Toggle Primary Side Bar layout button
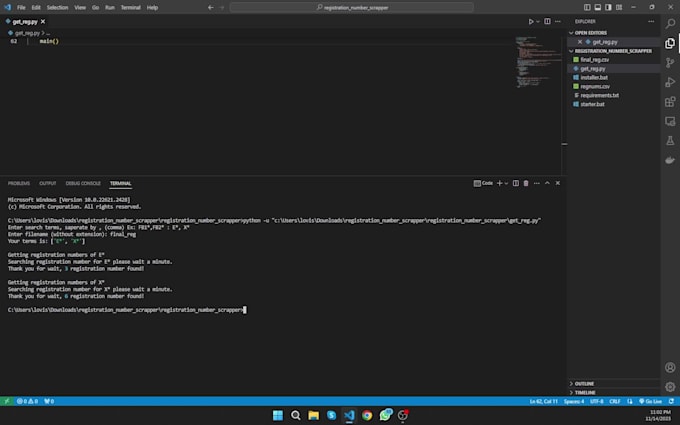 click(587, 7)
